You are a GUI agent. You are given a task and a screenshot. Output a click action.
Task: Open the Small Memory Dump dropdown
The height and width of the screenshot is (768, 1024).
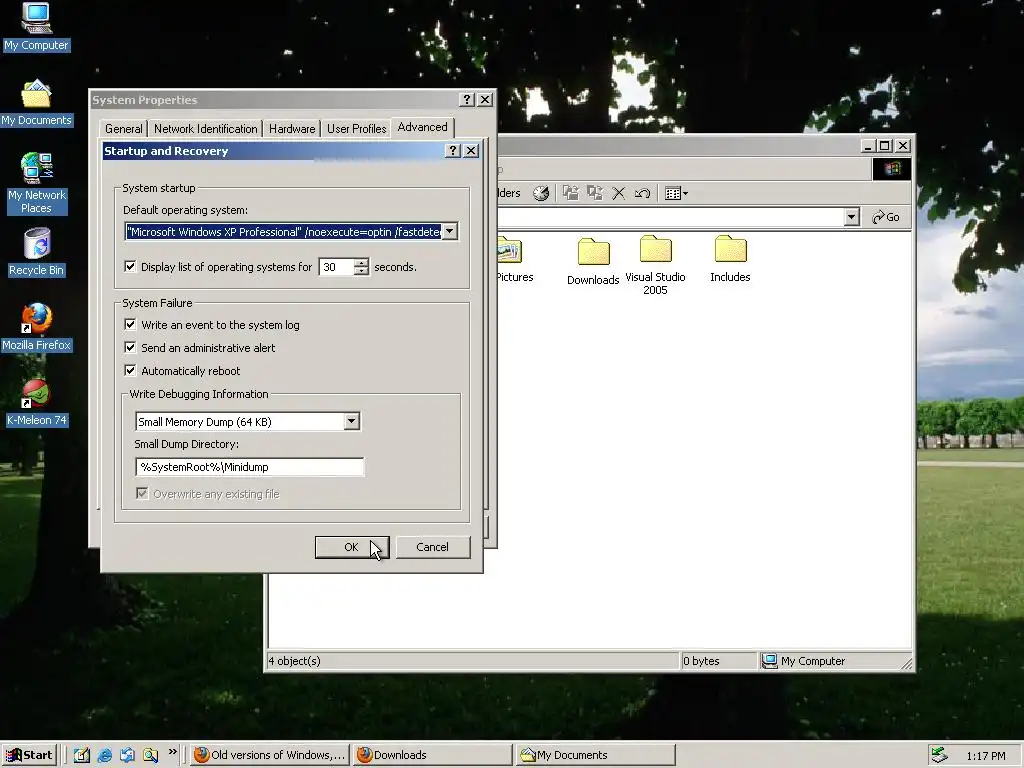point(351,421)
